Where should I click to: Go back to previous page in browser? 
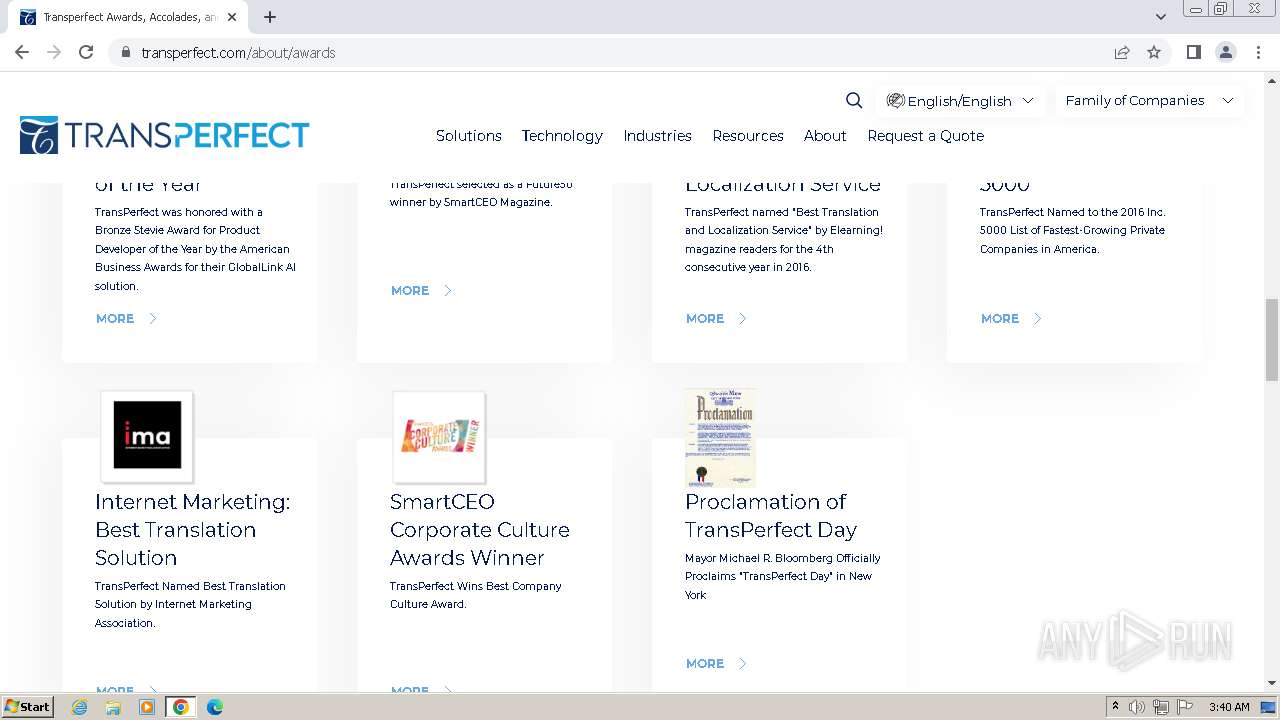click(22, 52)
